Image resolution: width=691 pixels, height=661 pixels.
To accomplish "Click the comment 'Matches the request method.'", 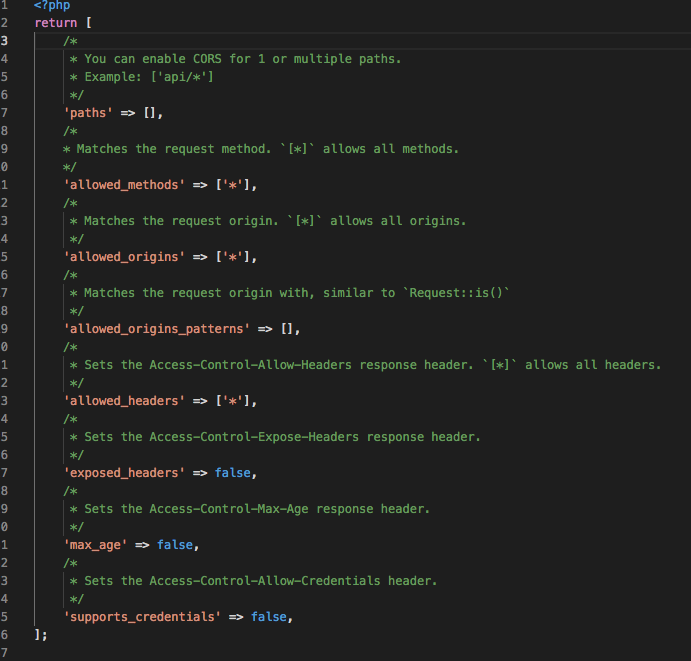I will [174, 149].
